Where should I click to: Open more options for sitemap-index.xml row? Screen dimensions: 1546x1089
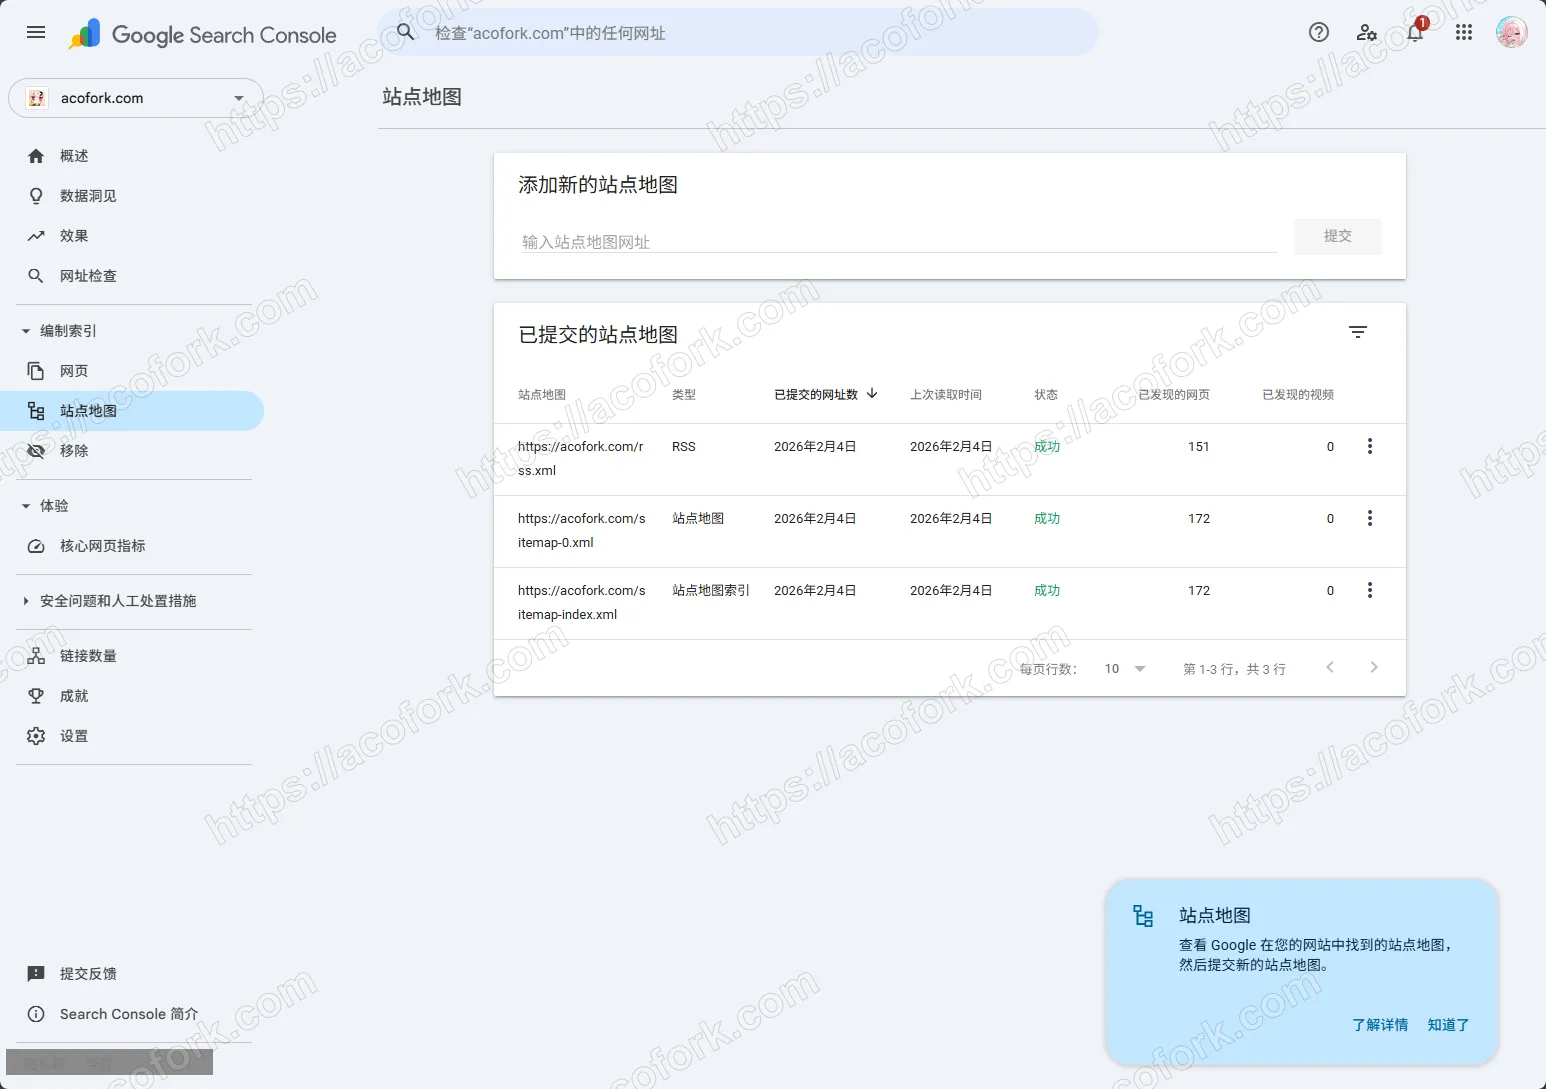(x=1369, y=591)
